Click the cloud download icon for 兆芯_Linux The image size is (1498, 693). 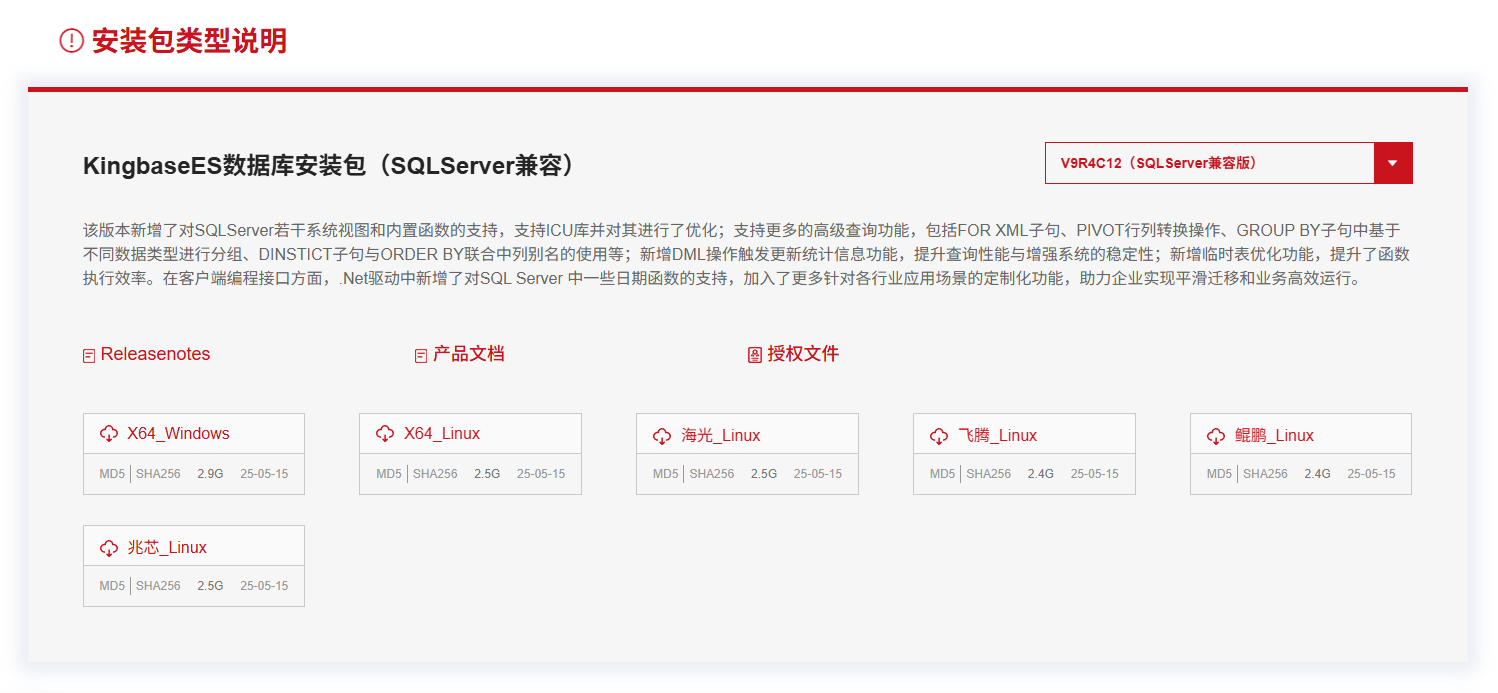pos(109,548)
